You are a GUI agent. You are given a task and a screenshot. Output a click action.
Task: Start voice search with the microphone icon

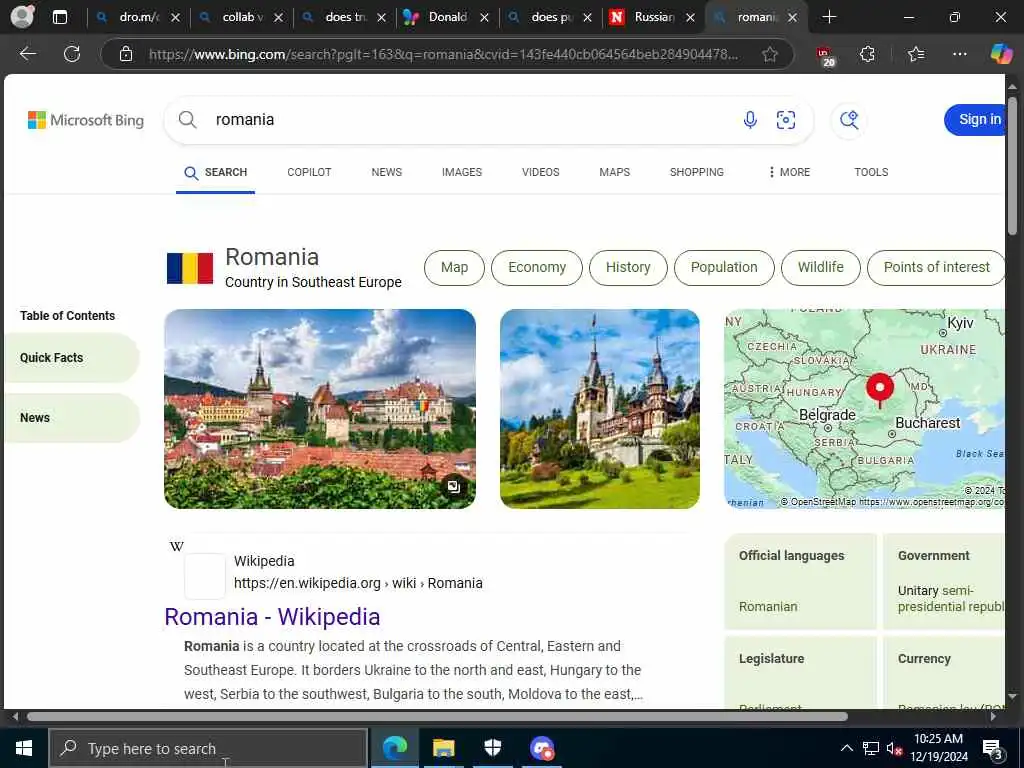(750, 120)
